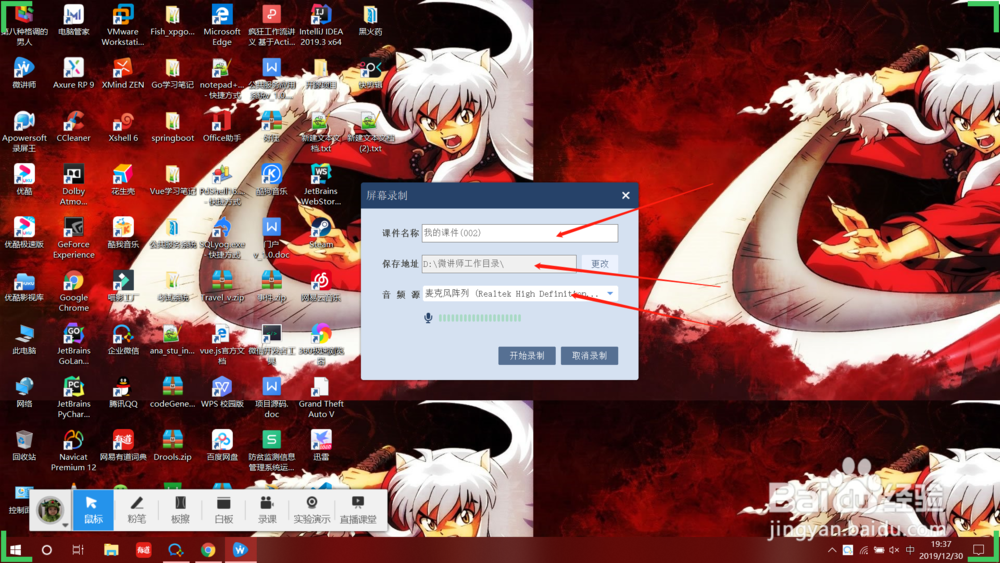The image size is (1000, 563).
Task: Open JetBrains GoLand desktop shortcut
Action: point(73,344)
